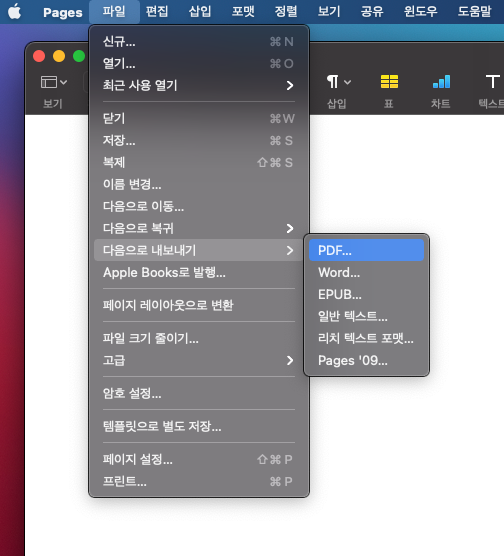Open 페이지 설정... menu item
The image size is (504, 556).
click(199, 459)
